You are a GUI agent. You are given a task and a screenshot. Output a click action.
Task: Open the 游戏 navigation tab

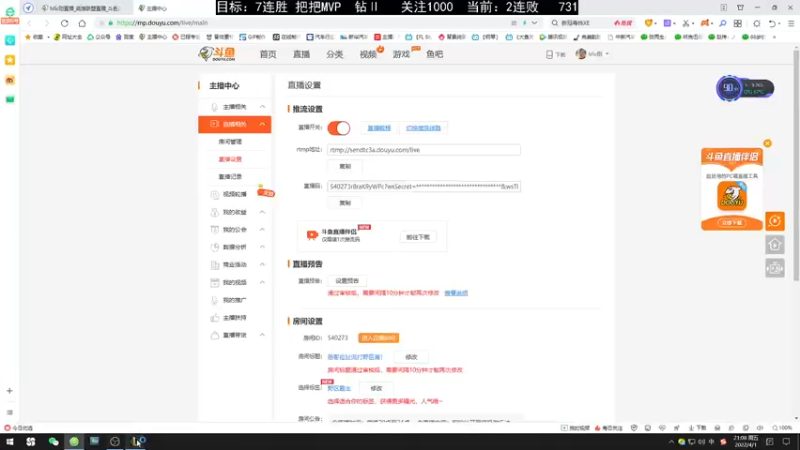pyautogui.click(x=401, y=54)
